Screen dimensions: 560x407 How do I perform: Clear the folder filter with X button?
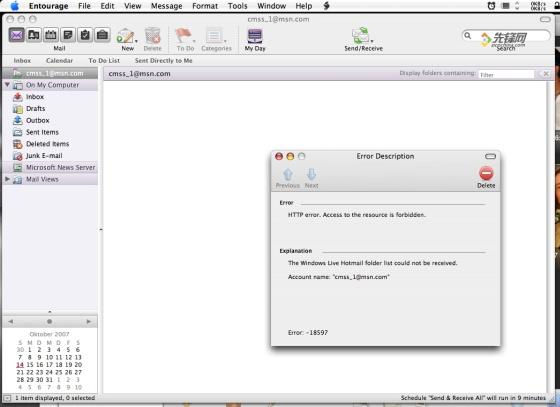point(546,74)
